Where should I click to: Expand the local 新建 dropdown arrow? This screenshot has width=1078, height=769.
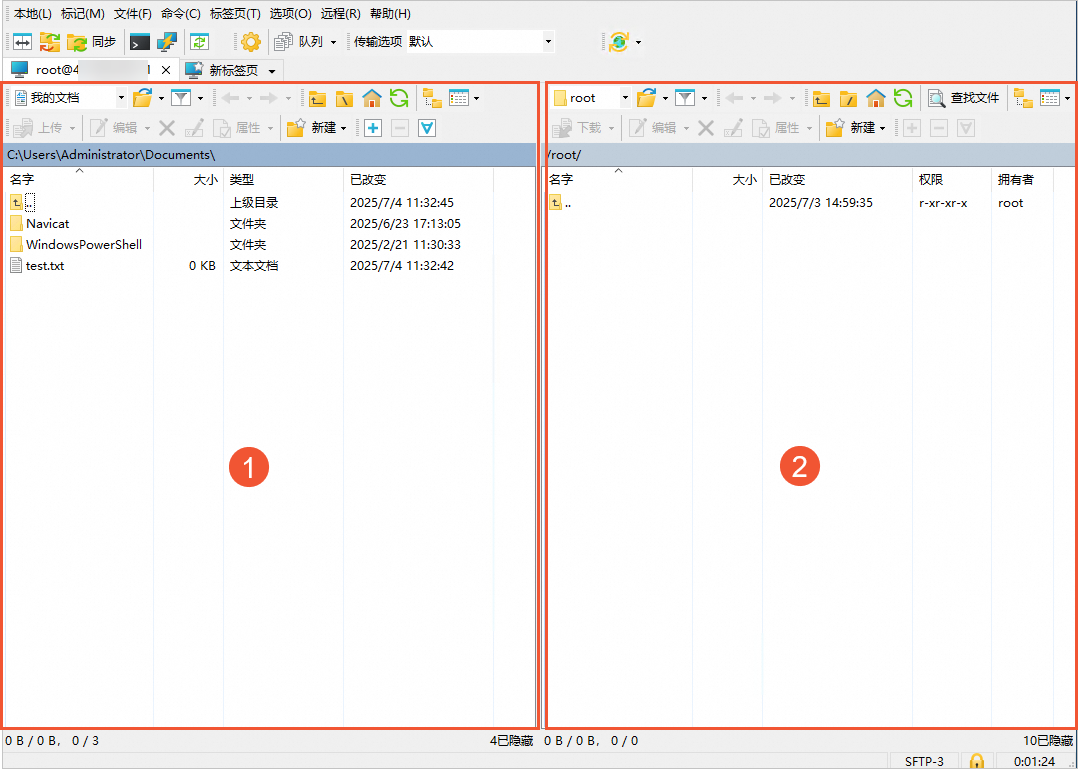(x=344, y=128)
